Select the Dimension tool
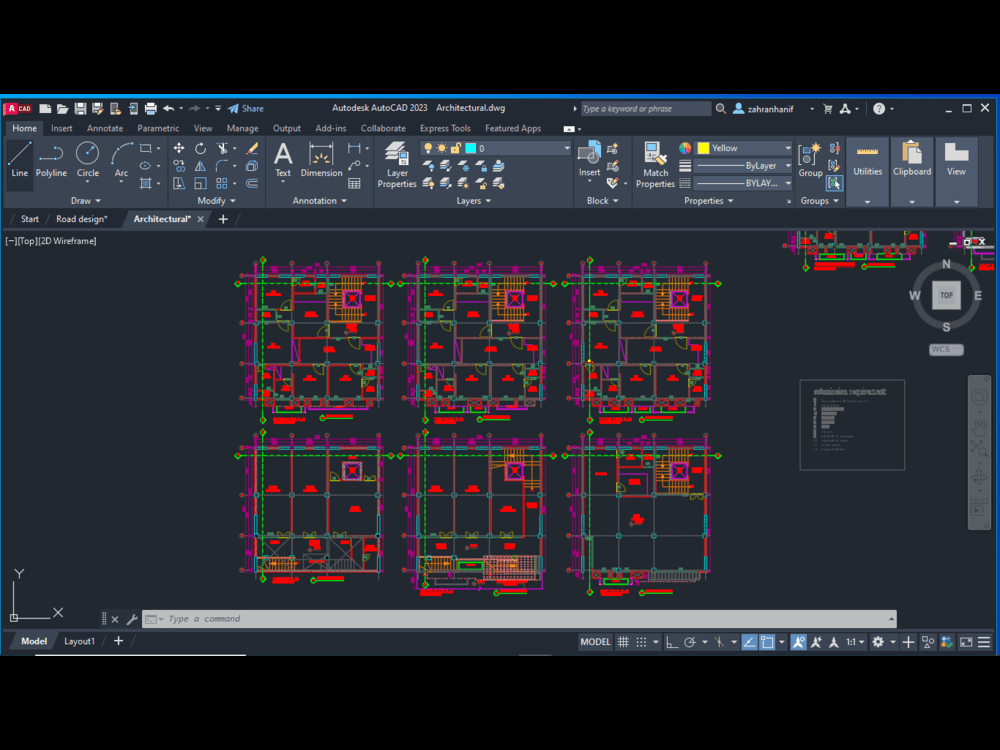The width and height of the screenshot is (1000, 750). click(321, 159)
